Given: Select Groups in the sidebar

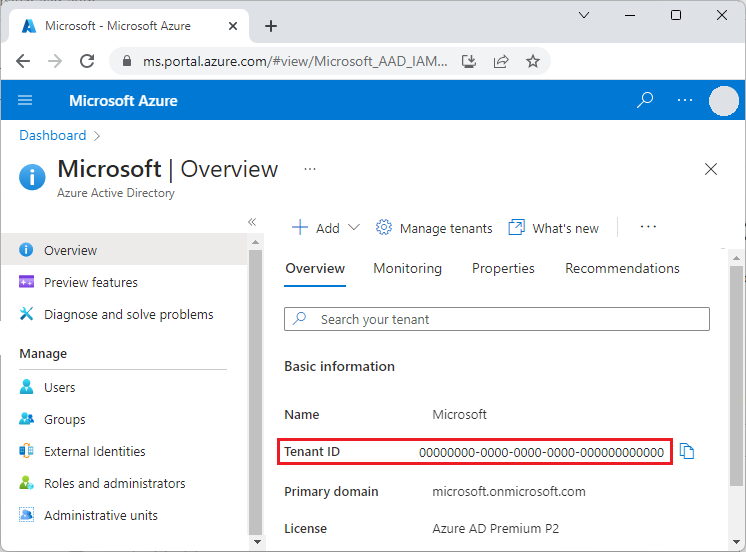Looking at the screenshot, I should 64,419.
